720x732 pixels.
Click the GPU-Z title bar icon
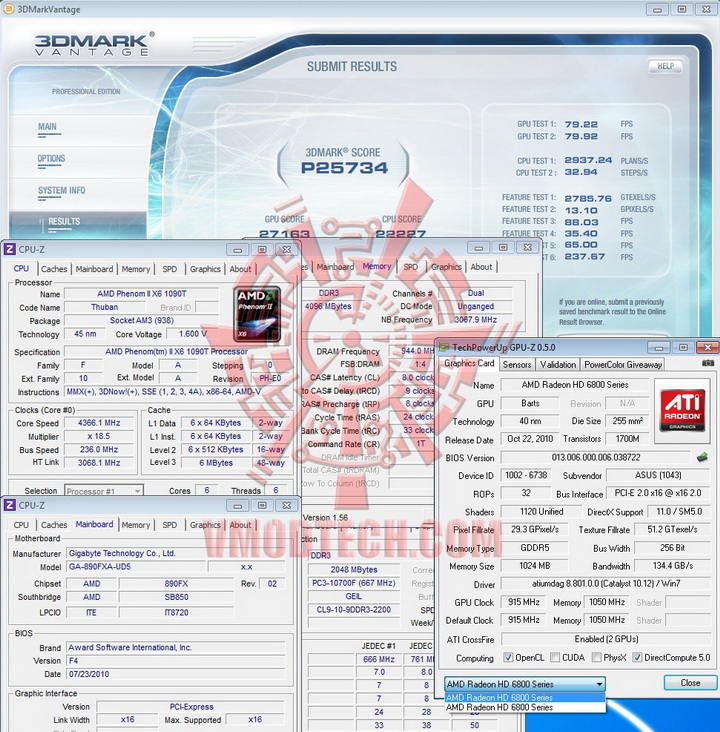(444, 347)
